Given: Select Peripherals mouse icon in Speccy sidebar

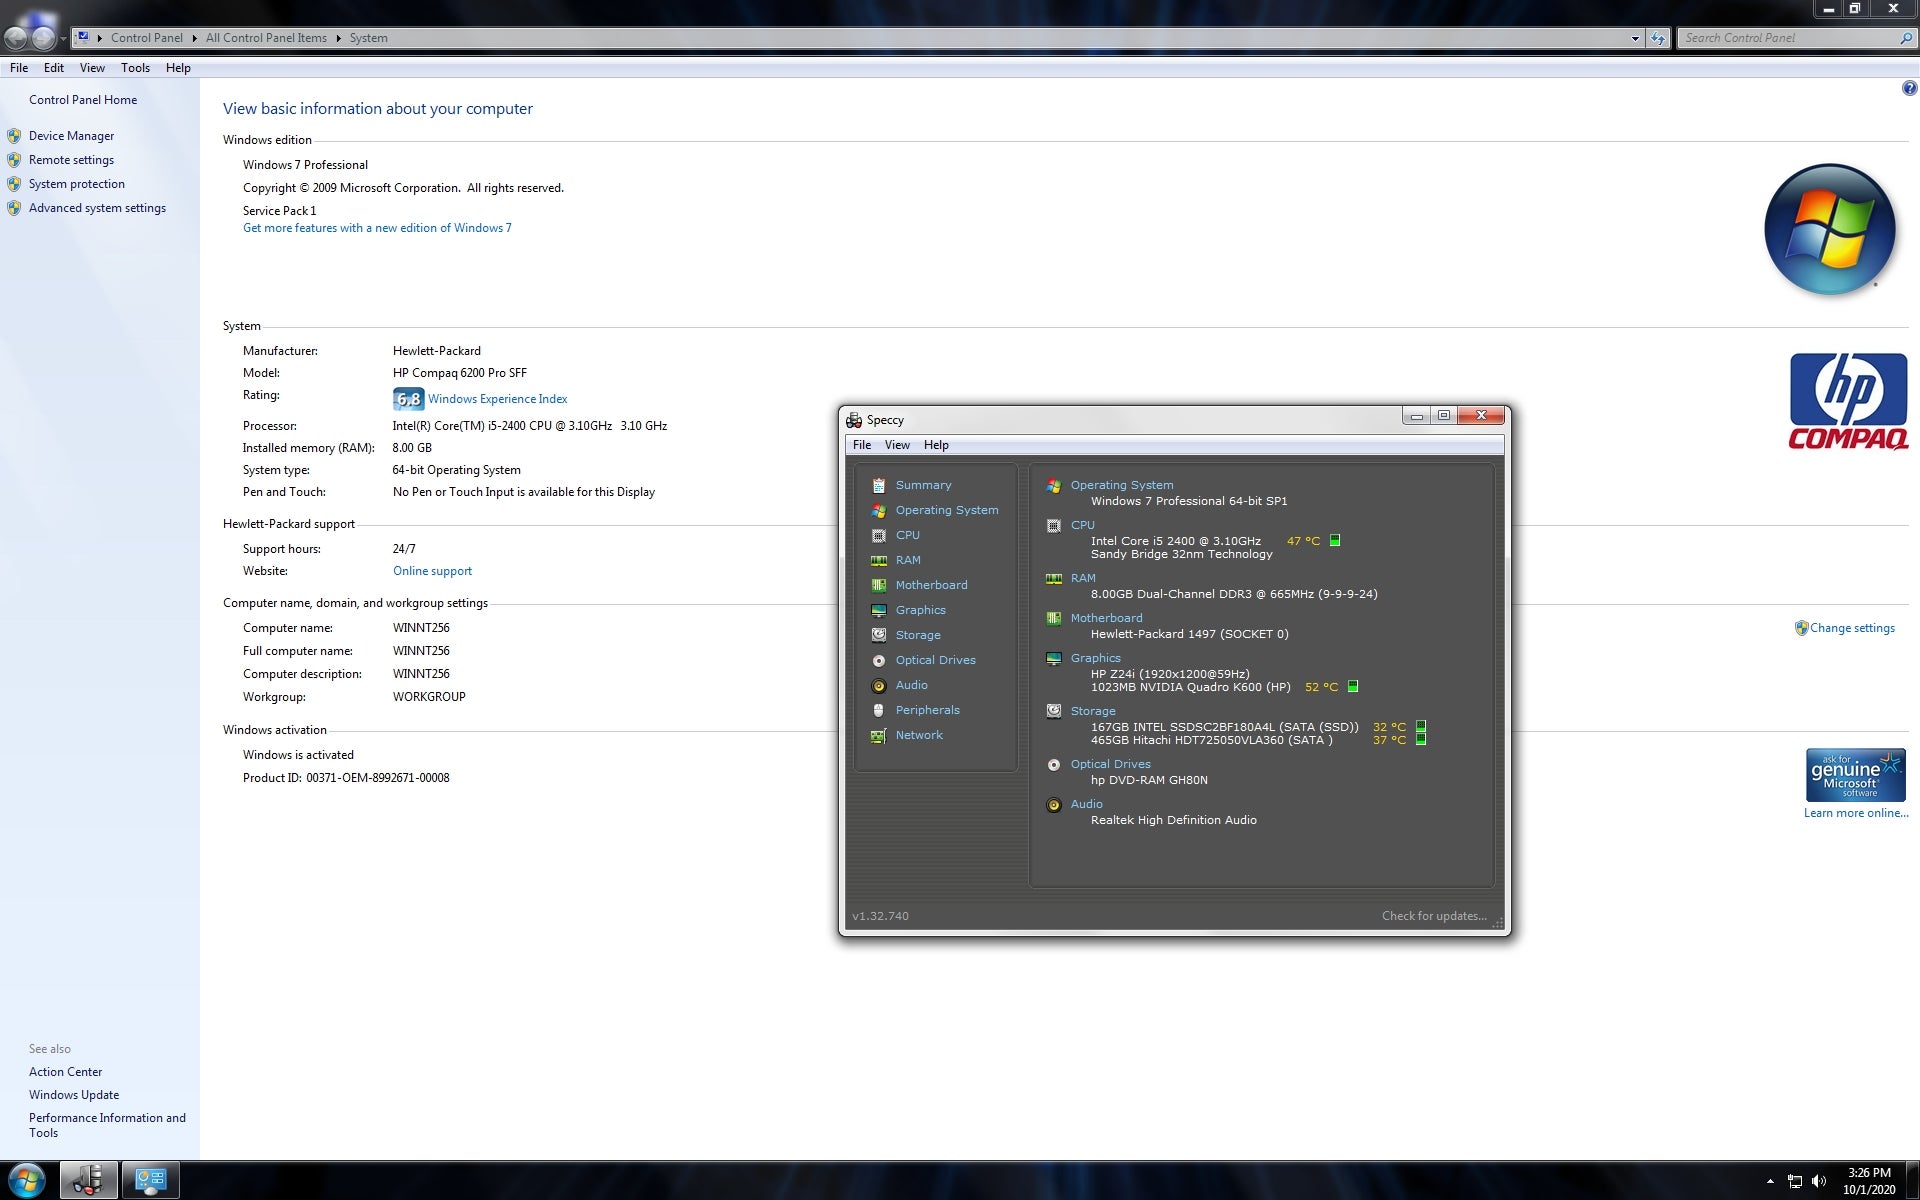Looking at the screenshot, I should 878,710.
